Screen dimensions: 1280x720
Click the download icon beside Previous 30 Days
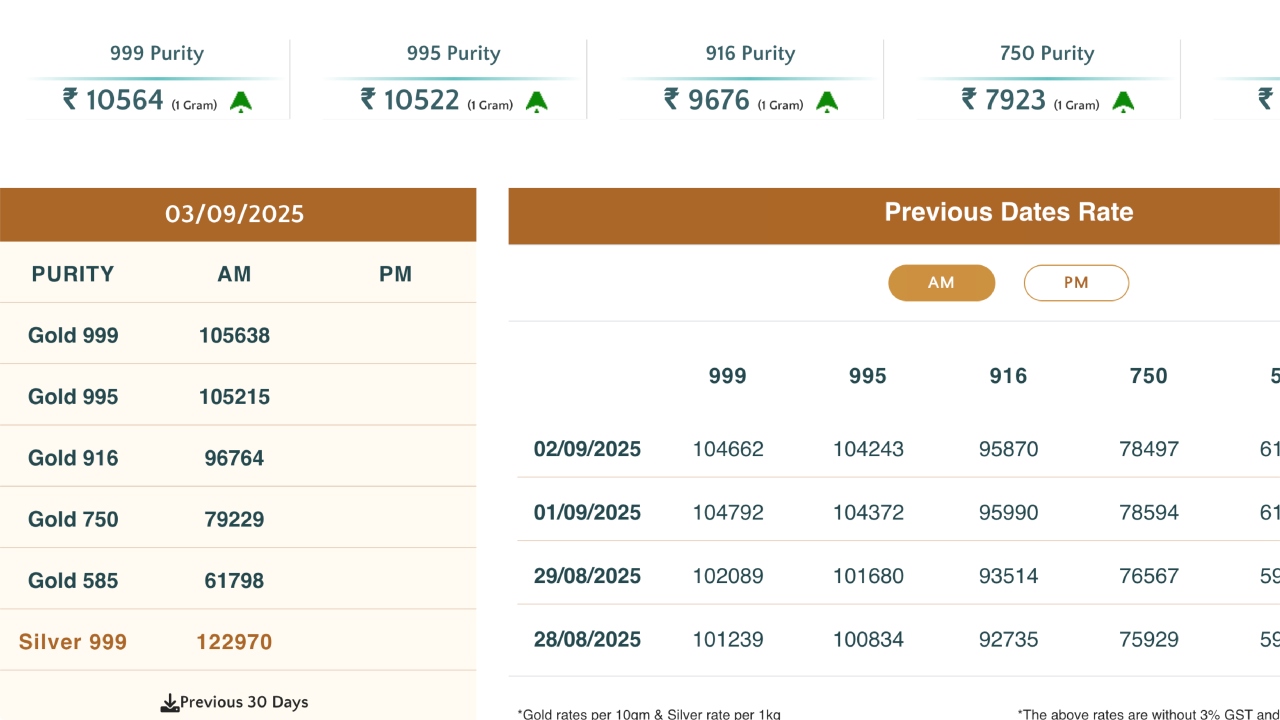(x=170, y=703)
